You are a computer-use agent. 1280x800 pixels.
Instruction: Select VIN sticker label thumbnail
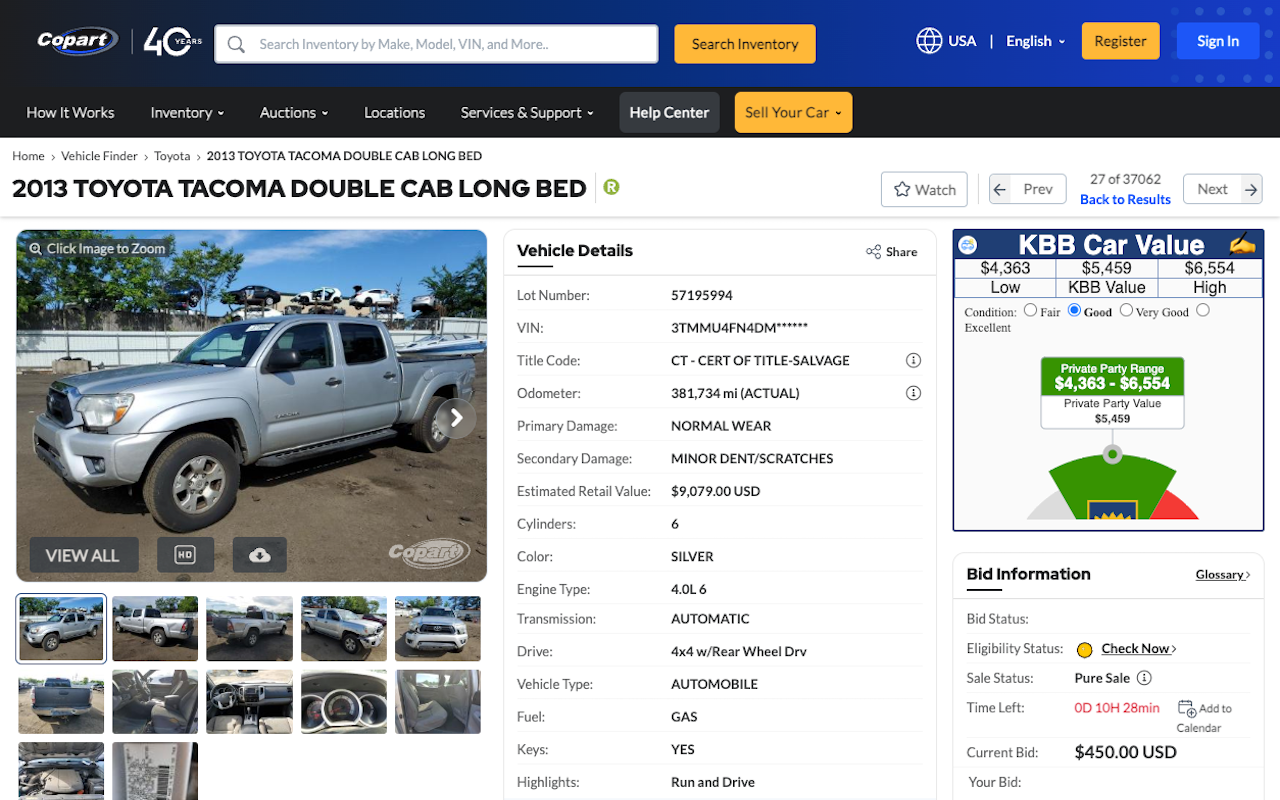[x=155, y=771]
